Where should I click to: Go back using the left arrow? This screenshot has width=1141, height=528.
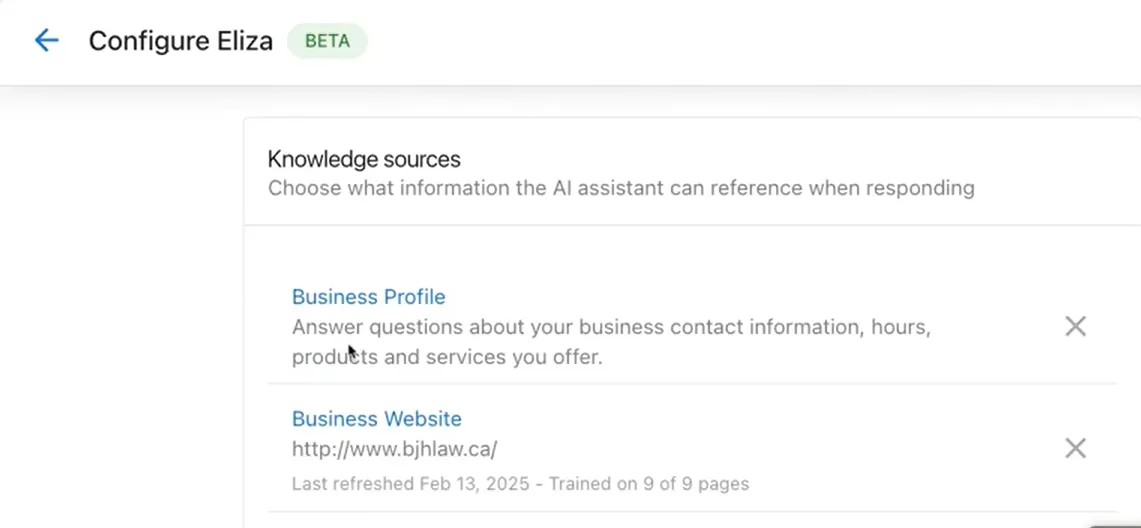46,40
